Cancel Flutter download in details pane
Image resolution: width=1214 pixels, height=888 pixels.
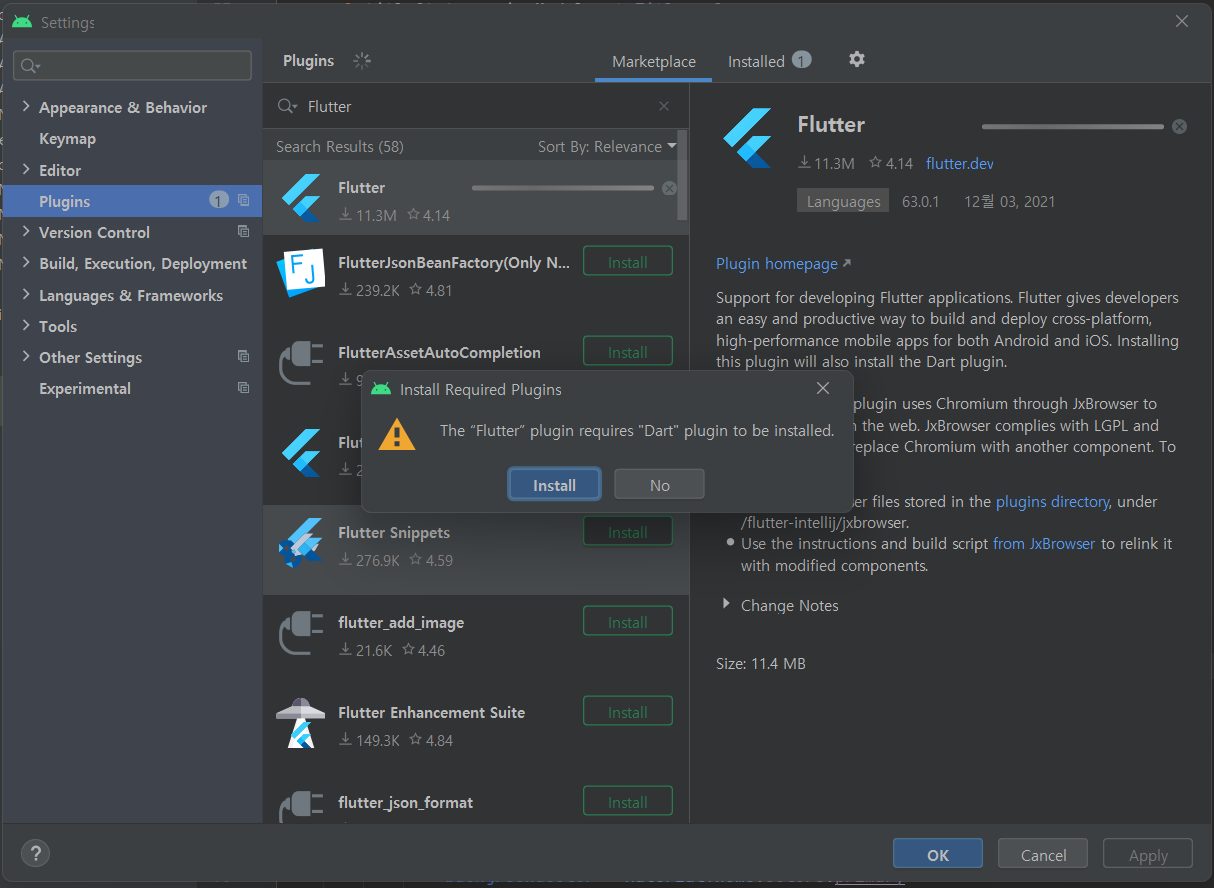[x=1179, y=126]
